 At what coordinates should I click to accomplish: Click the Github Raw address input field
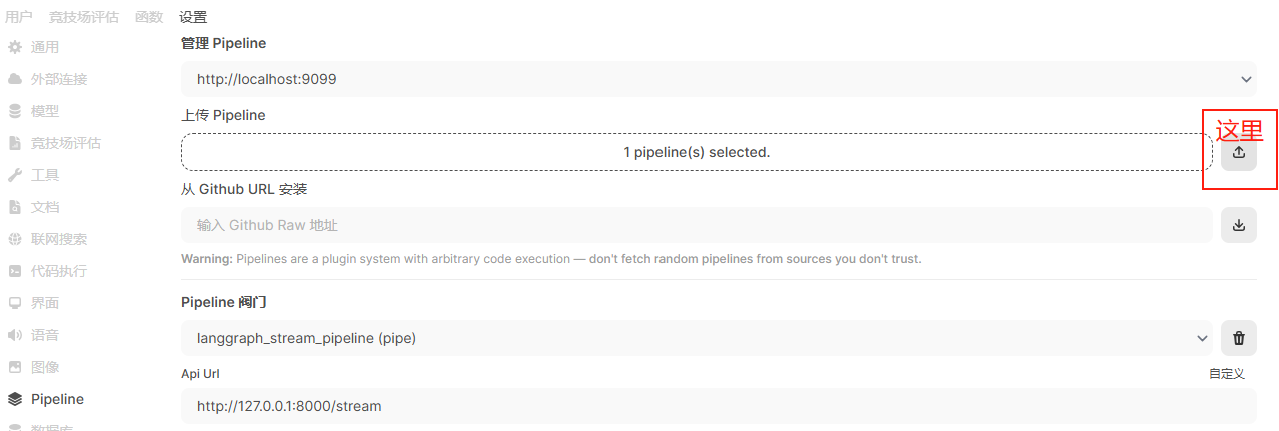(x=696, y=225)
